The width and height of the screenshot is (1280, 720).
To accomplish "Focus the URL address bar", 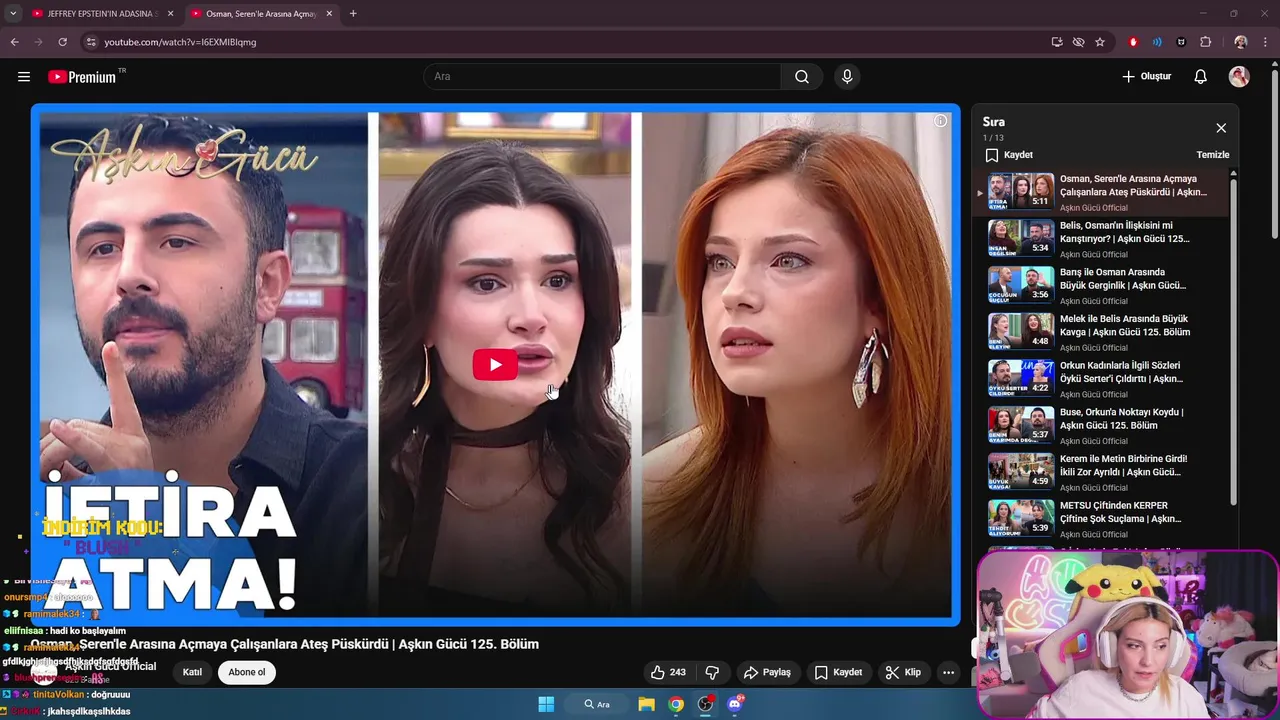I will point(560,42).
